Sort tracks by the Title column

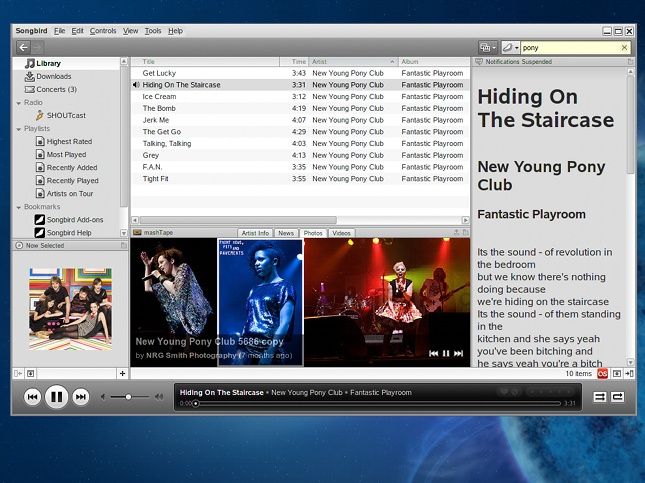click(x=205, y=62)
